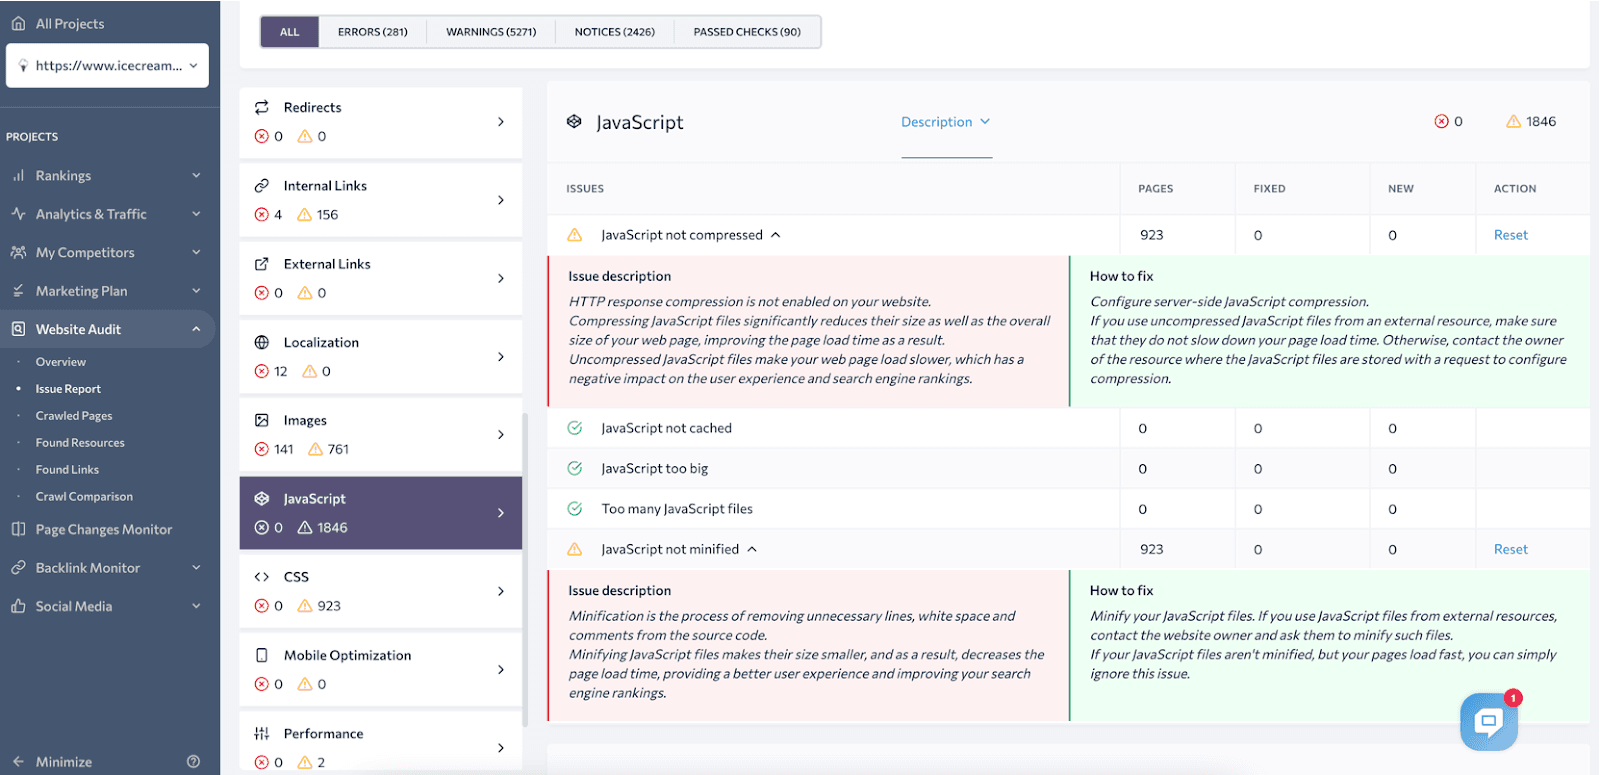Screen dimensions: 1600x775
Task: Open the live chat widget
Action: tap(1488, 721)
